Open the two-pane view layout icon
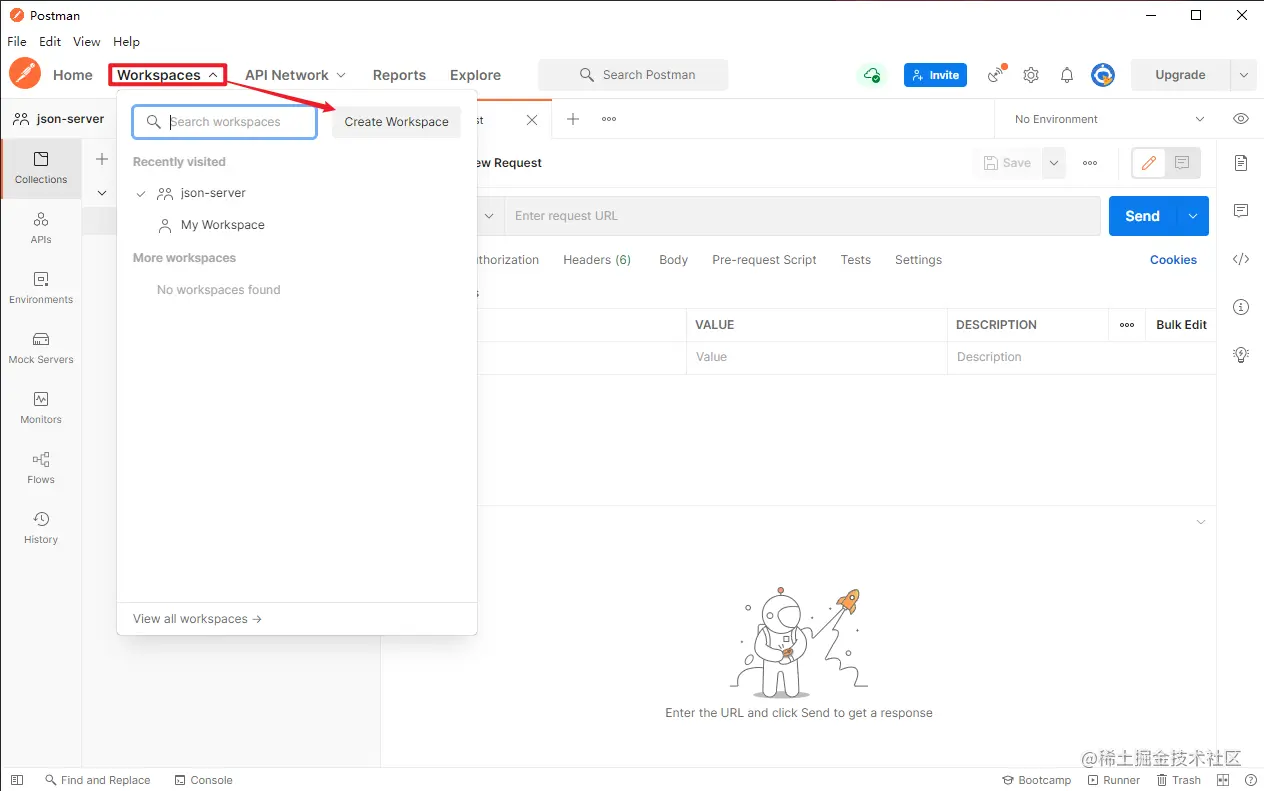The width and height of the screenshot is (1264, 791). pos(1223,780)
